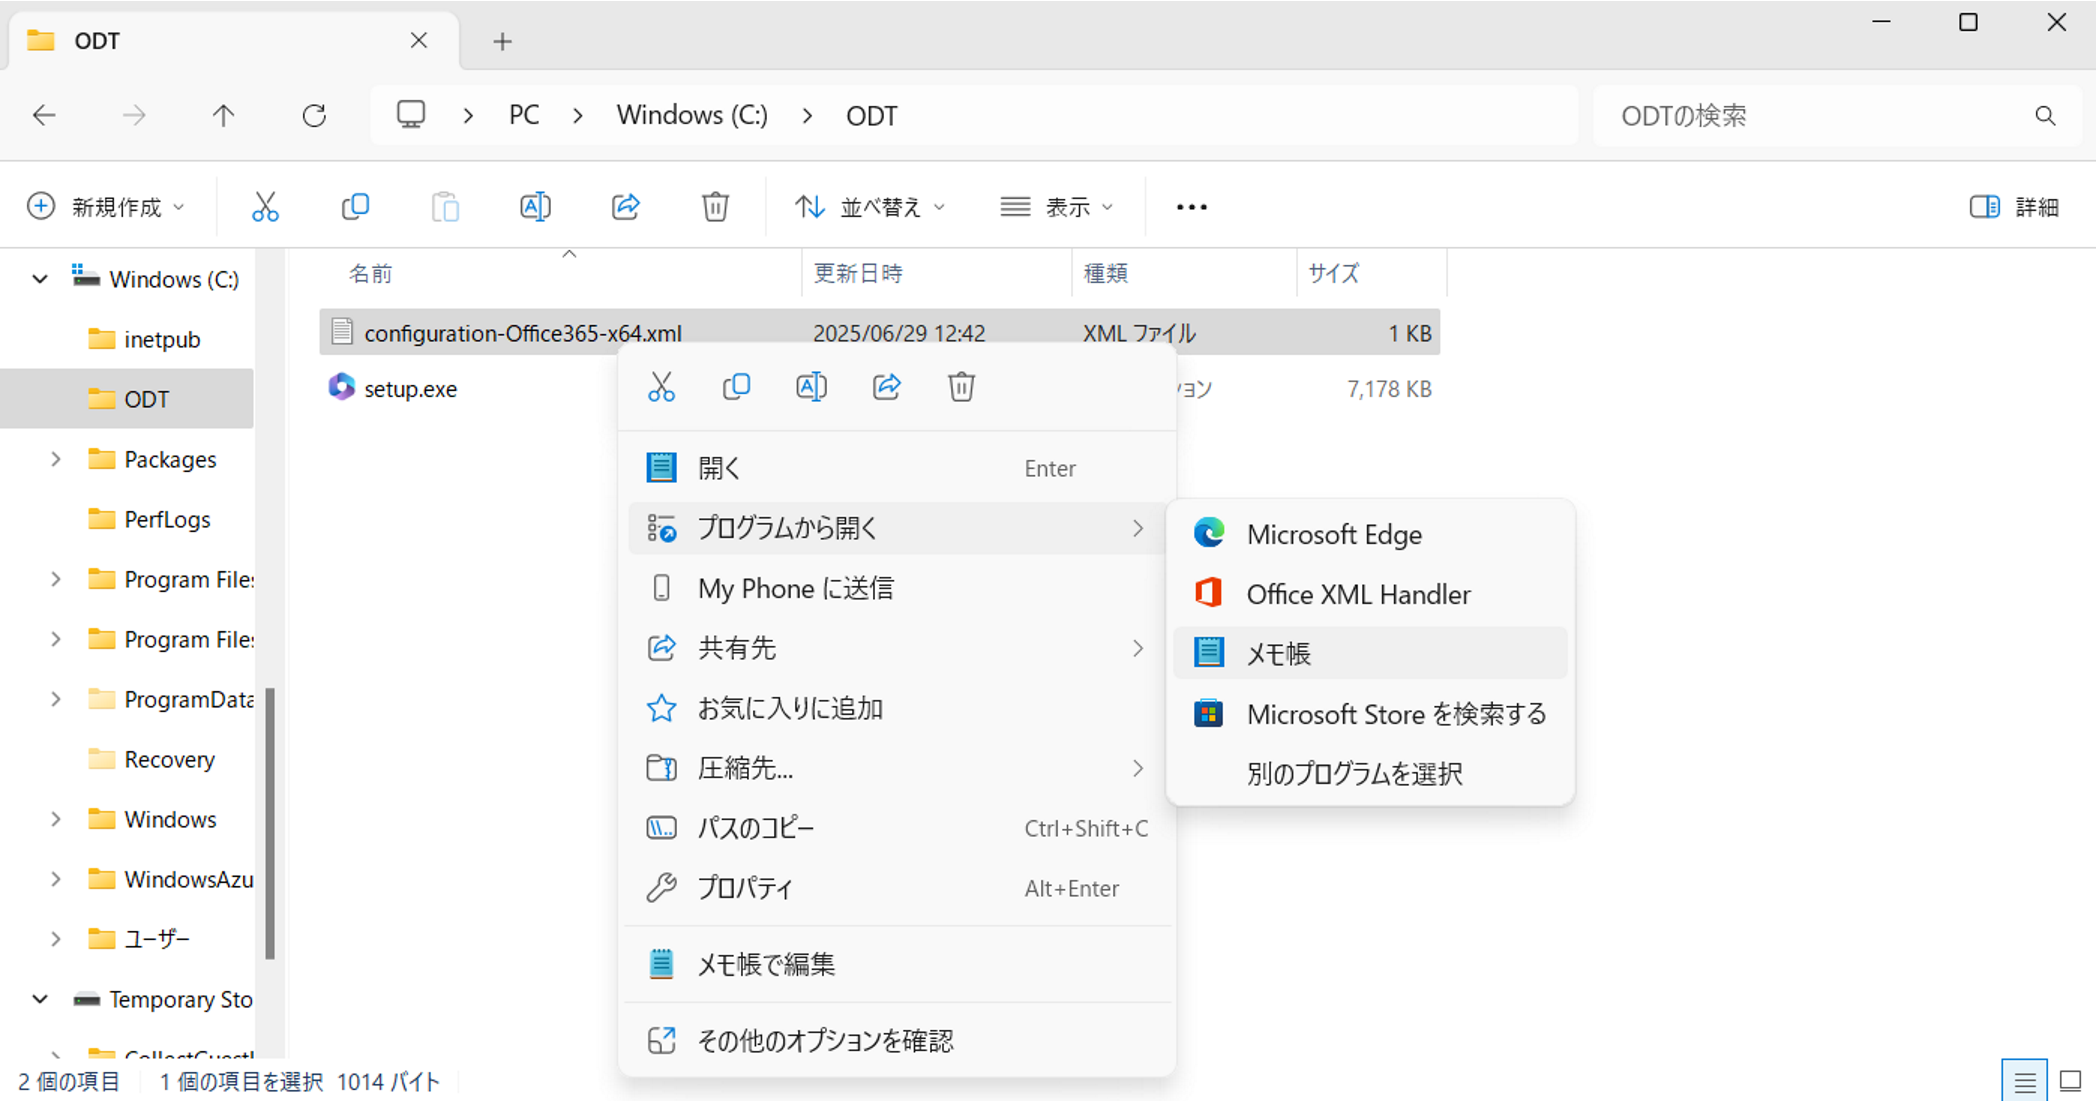
Task: Click the Copy icon in the context menu
Action: pos(736,387)
